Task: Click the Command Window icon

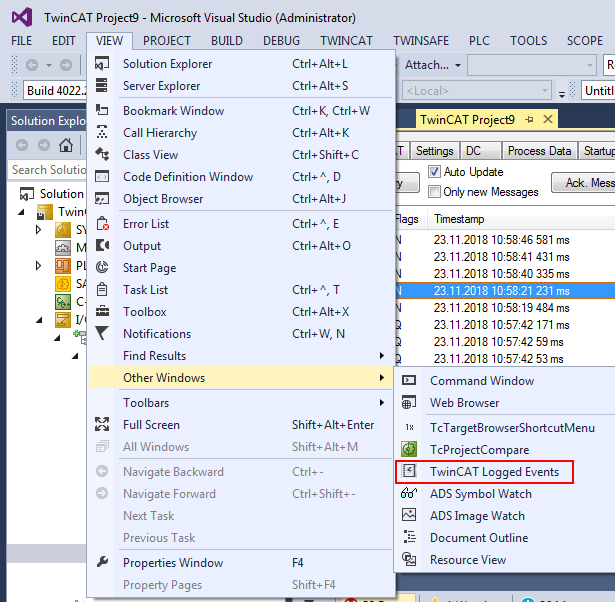Action: 409,380
